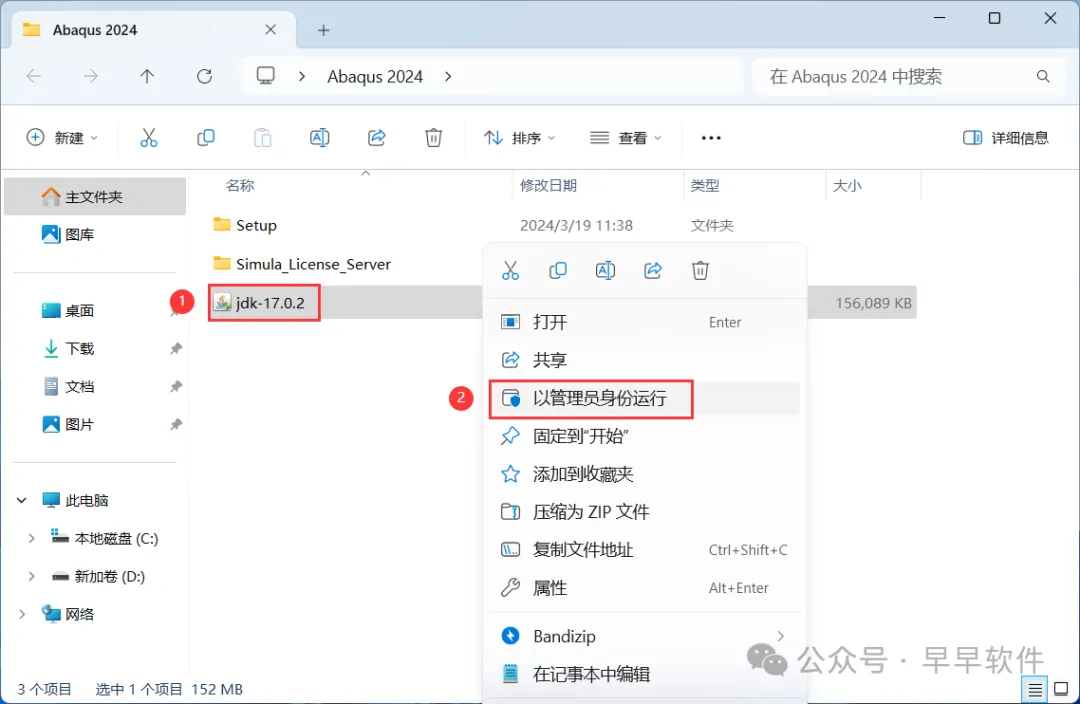Viewport: 1080px width, 704px height.
Task: Open 图片 quick access item
Action: 95,424
